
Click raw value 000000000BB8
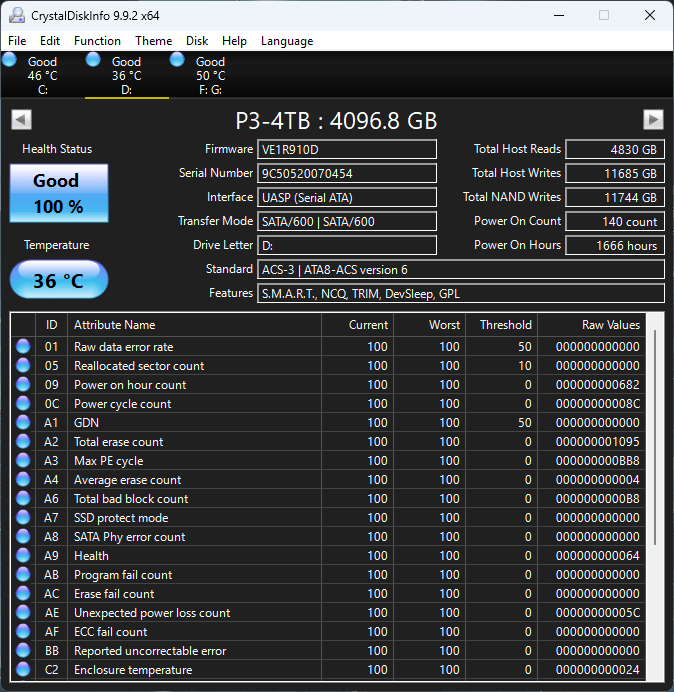tap(598, 461)
